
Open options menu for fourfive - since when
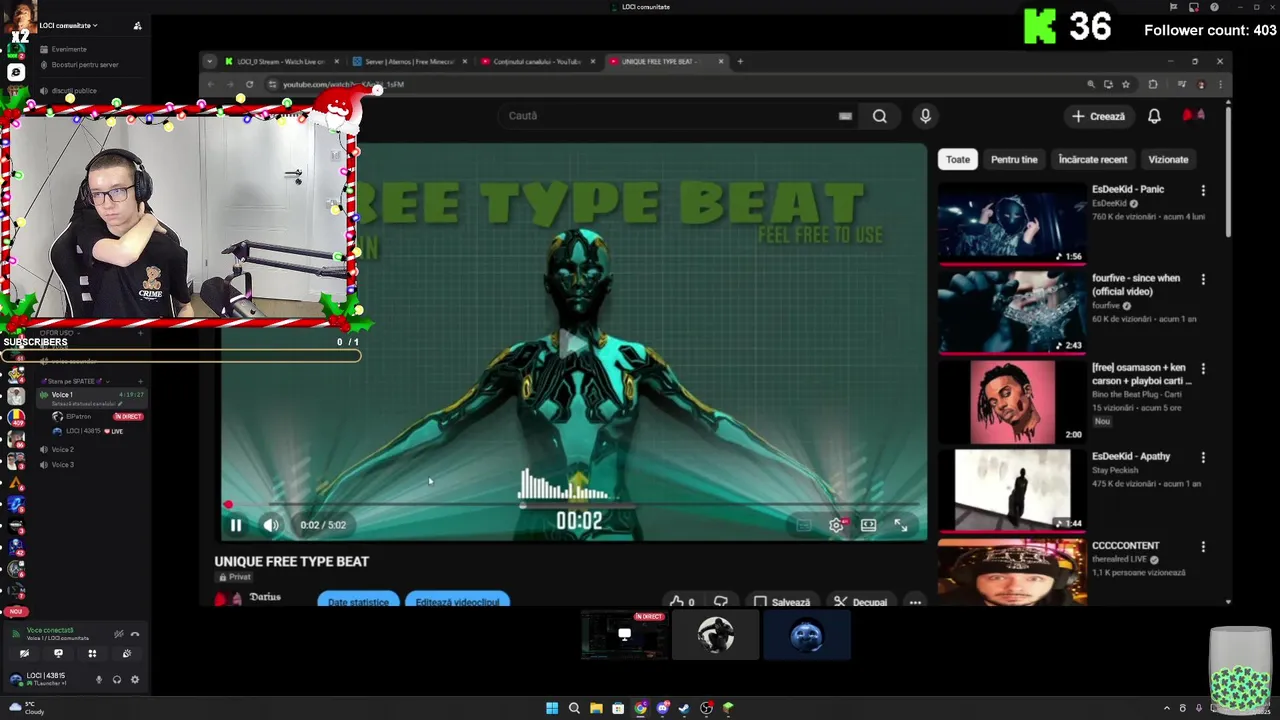pos(1203,279)
